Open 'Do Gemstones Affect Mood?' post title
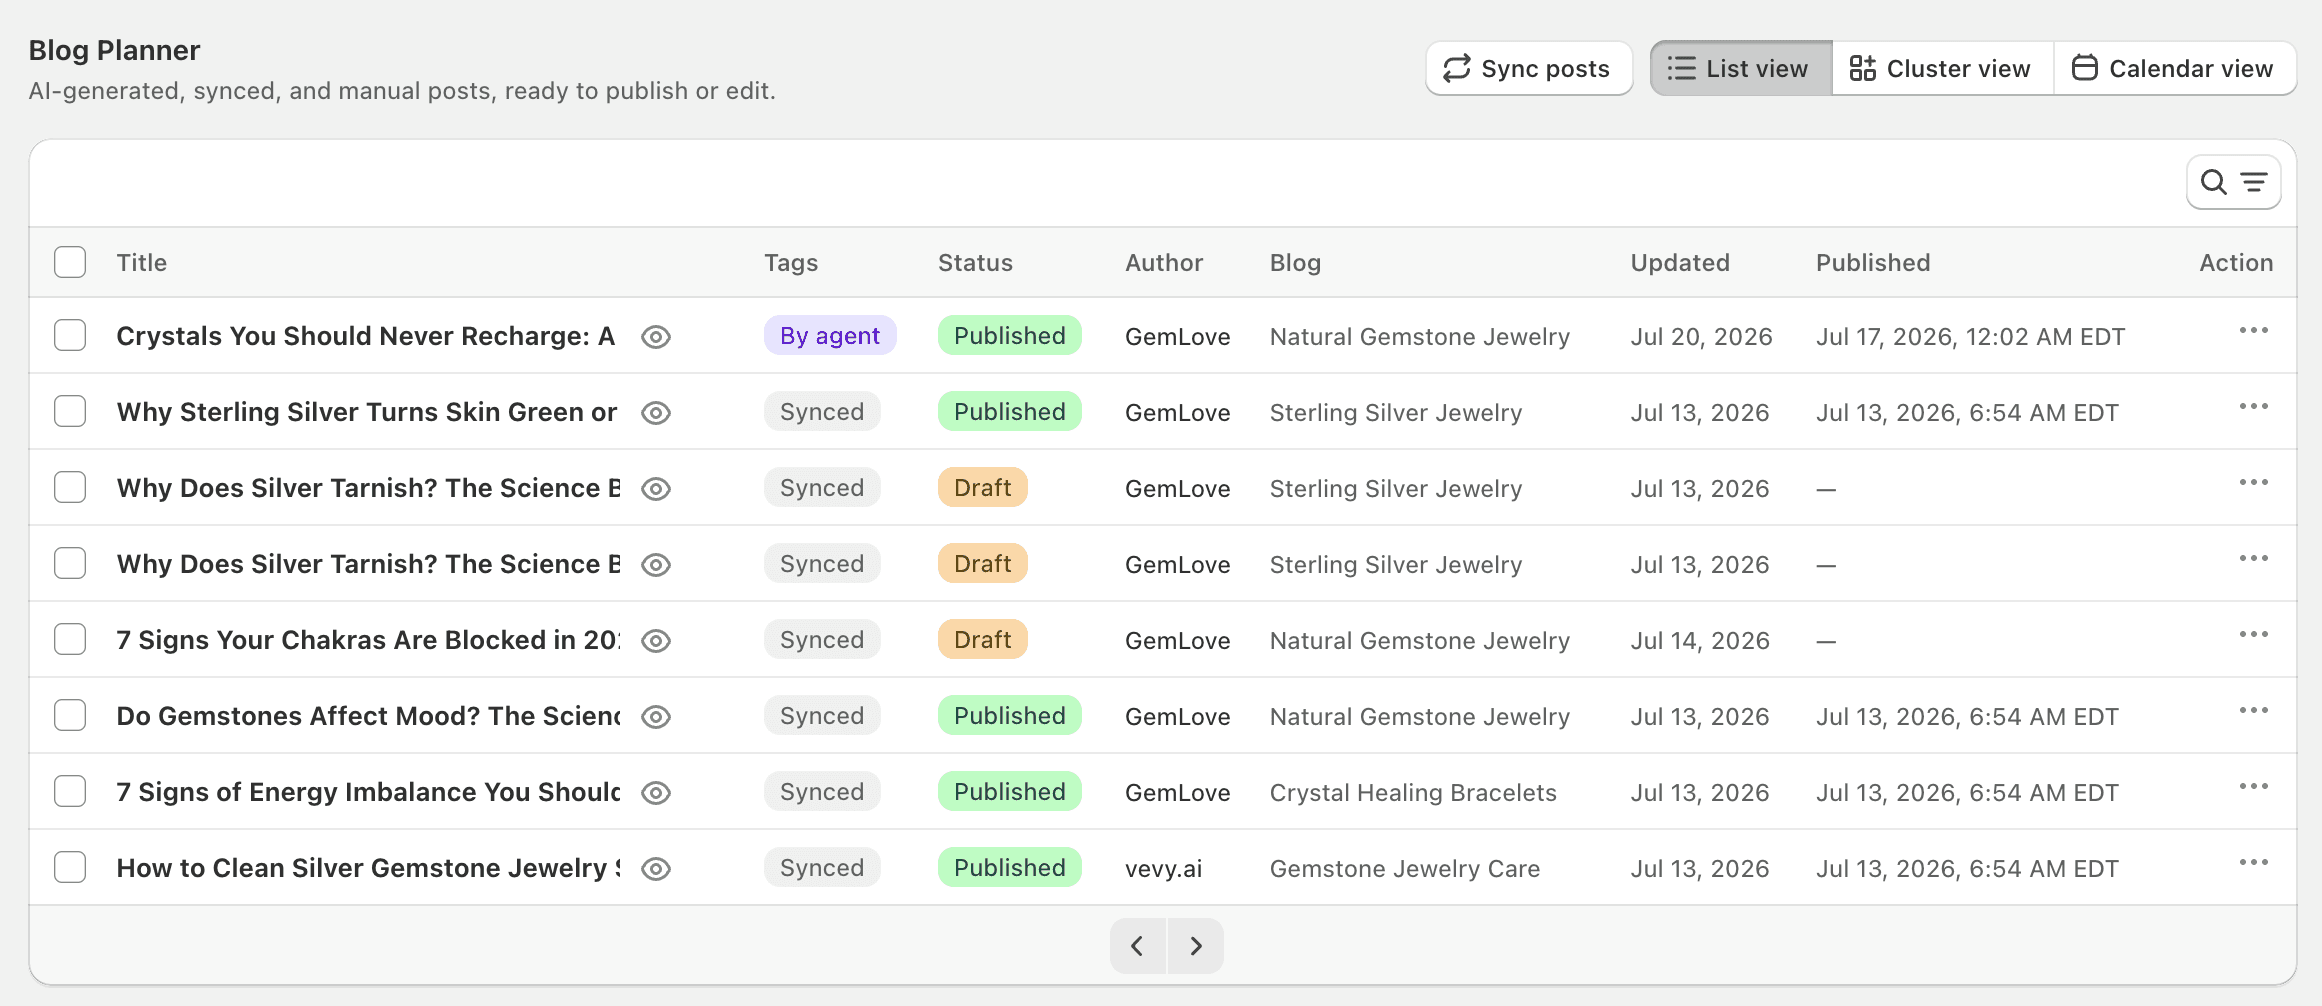The height and width of the screenshot is (1006, 2322). pos(368,716)
